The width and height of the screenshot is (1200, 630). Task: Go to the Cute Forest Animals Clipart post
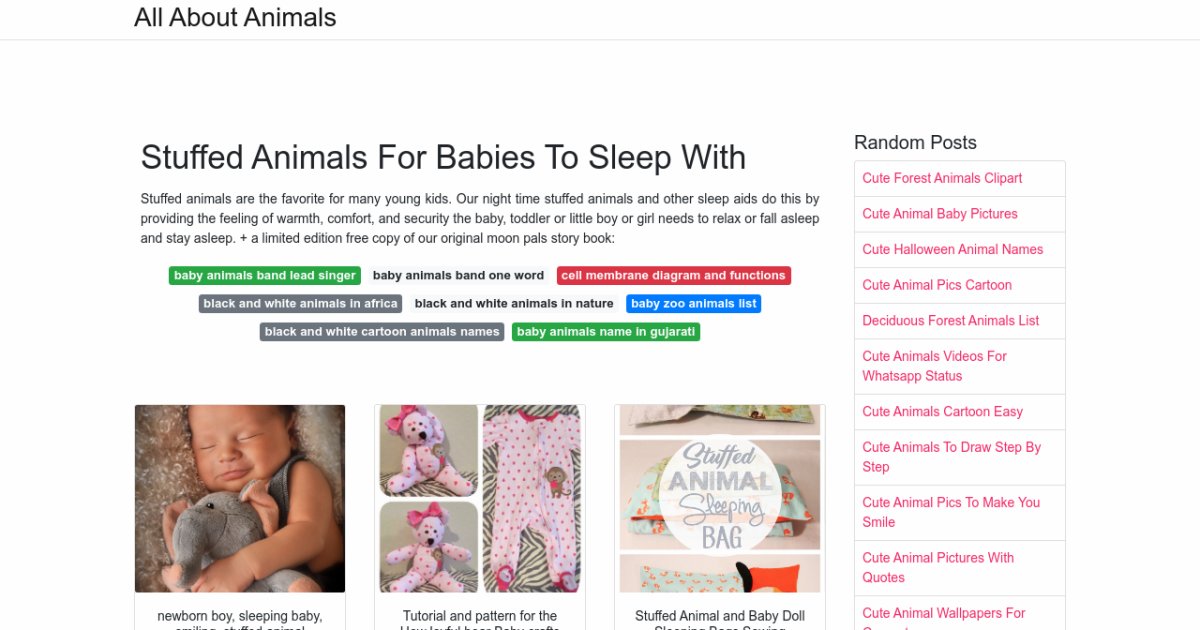click(x=942, y=178)
